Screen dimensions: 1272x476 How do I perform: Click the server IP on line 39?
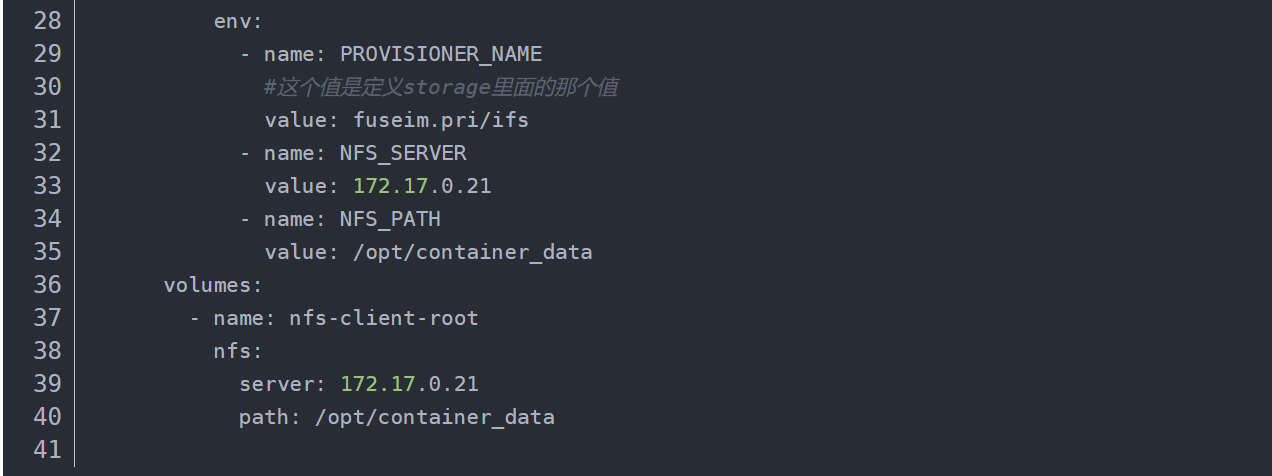[x=409, y=384]
